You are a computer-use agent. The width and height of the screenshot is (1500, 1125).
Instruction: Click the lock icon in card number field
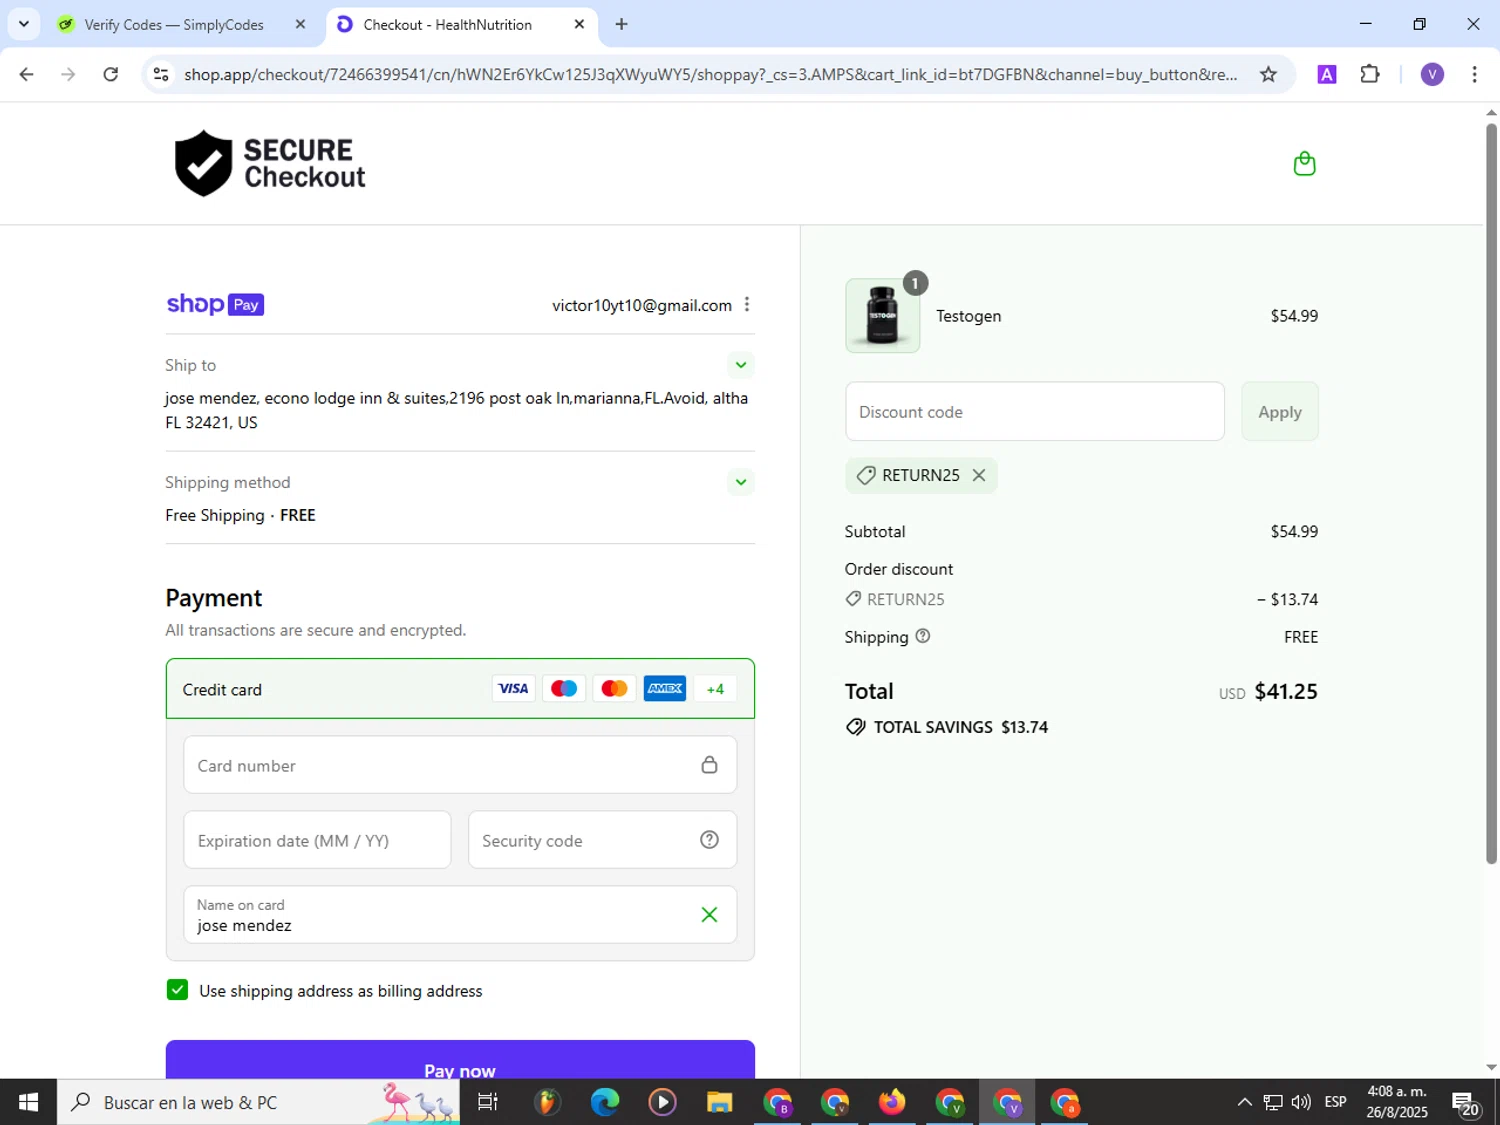[x=709, y=765]
